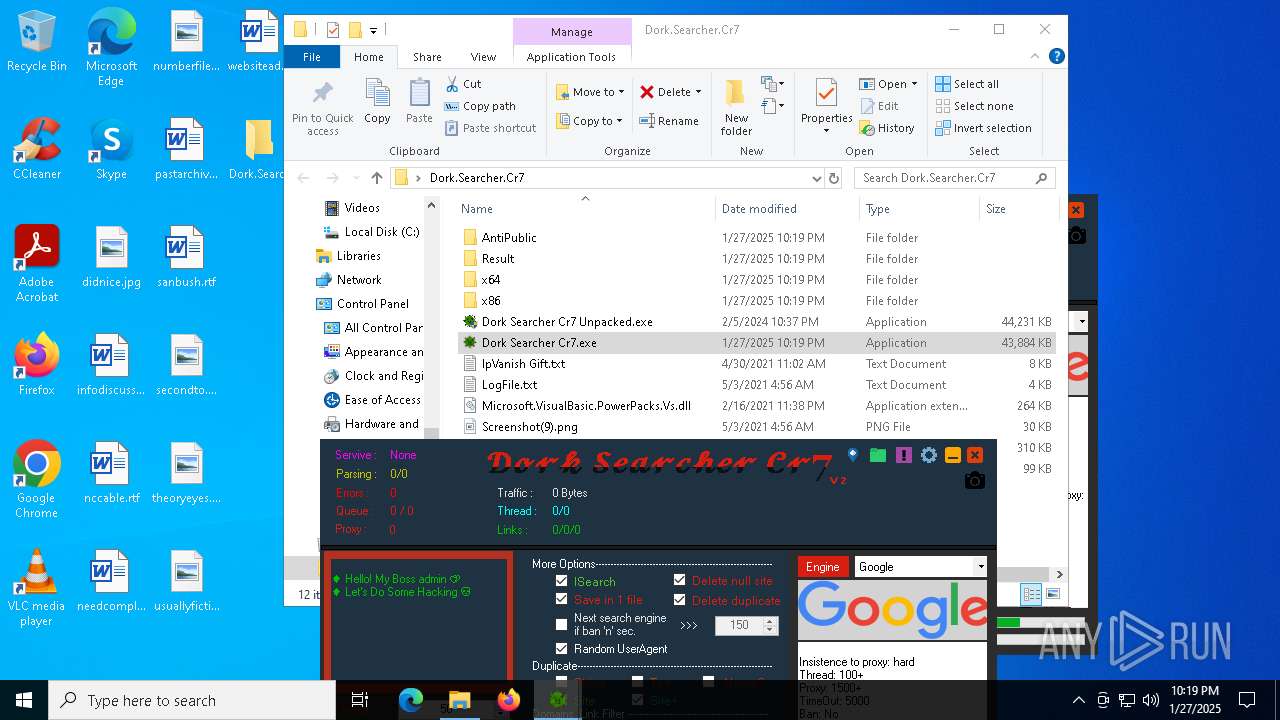Select VLC media player desktop icon
Viewport: 1280px width, 720px height.
point(37,588)
